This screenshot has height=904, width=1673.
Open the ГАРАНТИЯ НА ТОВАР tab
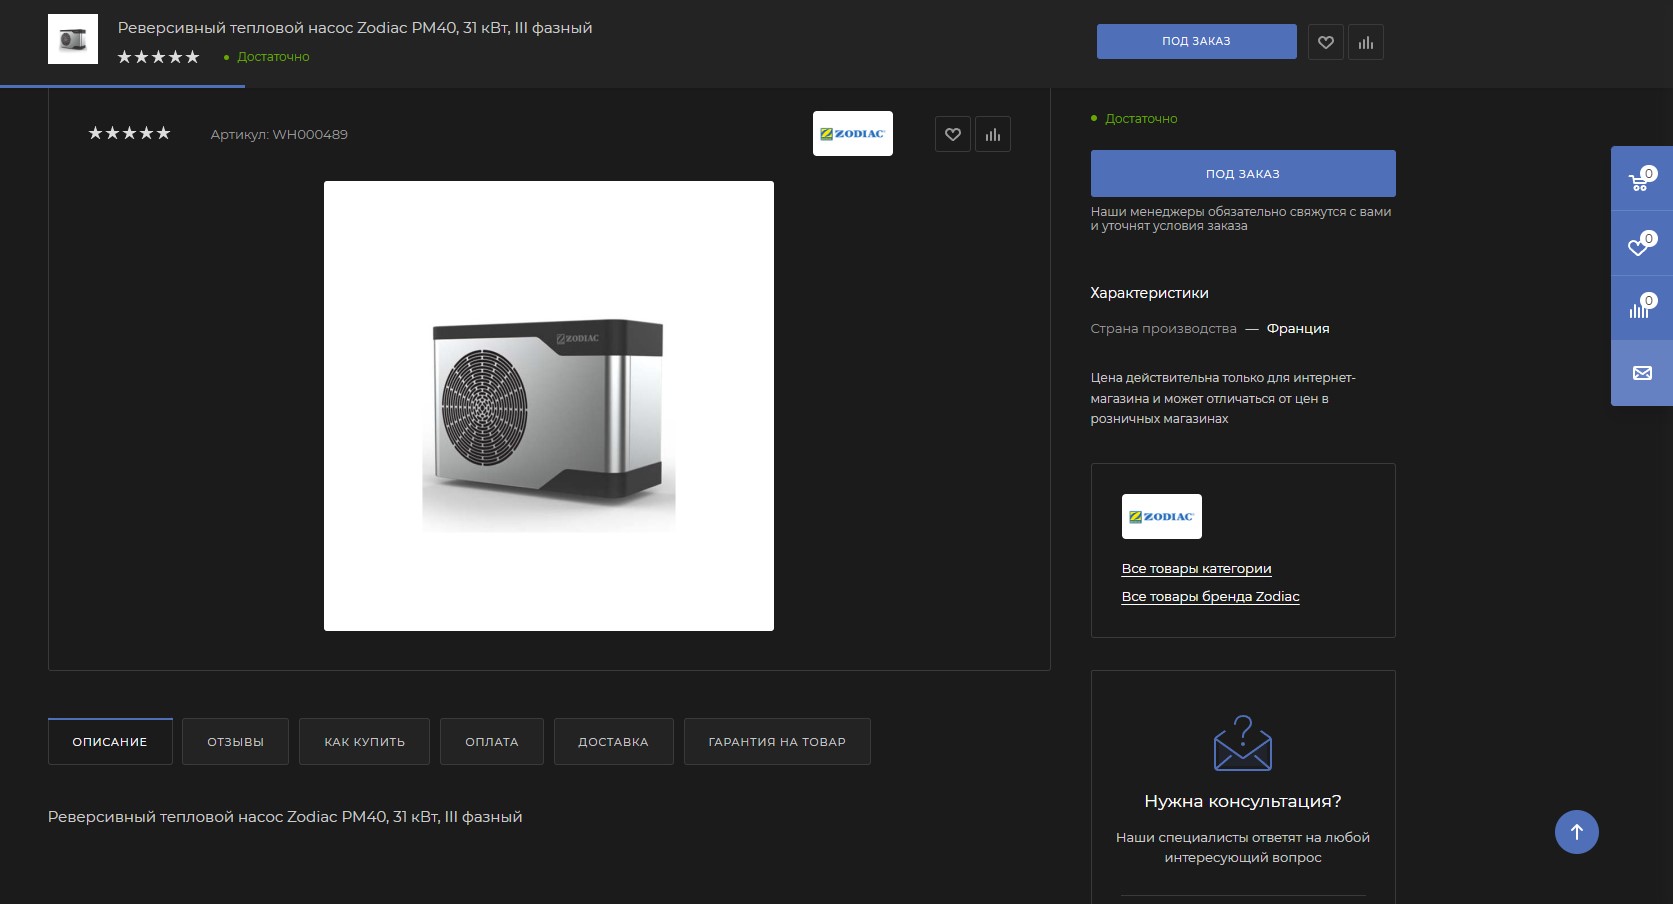[x=777, y=742]
